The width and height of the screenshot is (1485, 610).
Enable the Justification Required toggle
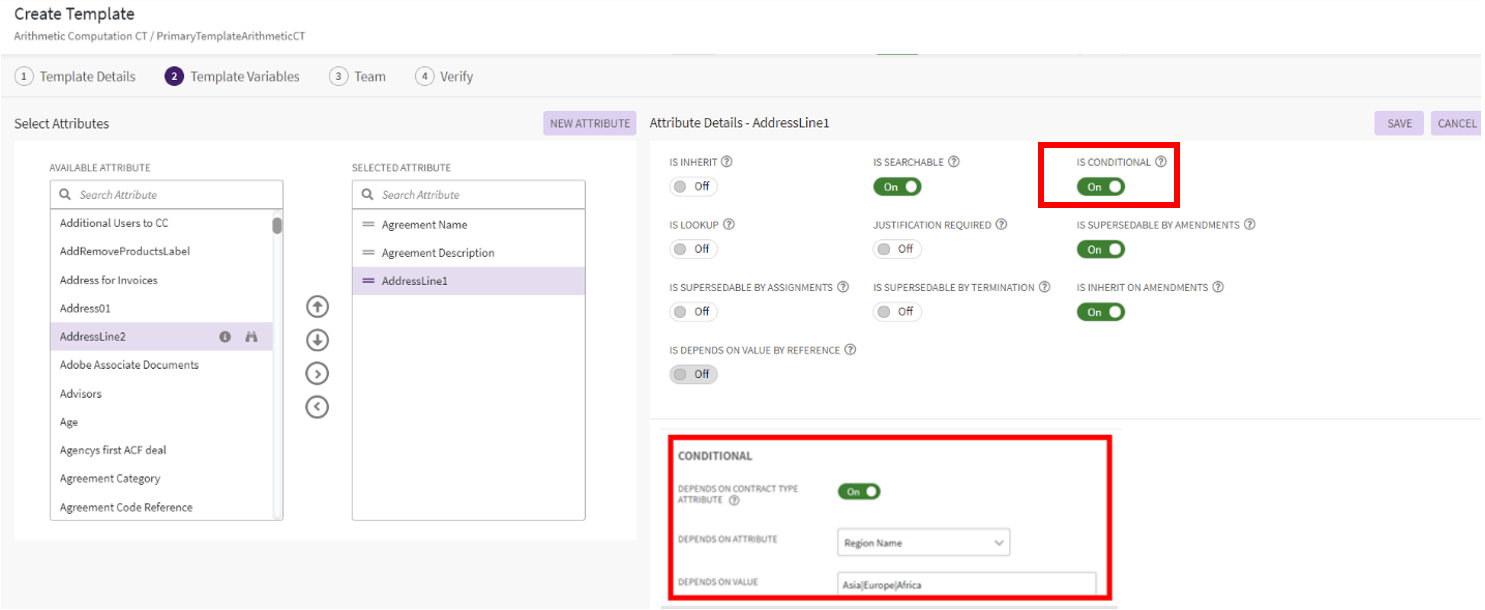(x=897, y=249)
